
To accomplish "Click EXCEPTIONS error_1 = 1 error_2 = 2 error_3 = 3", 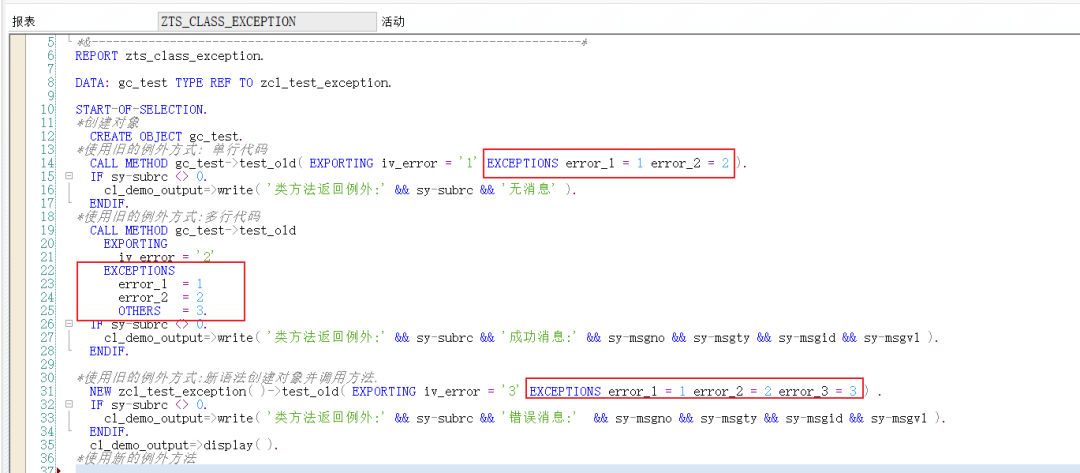I will point(695,391).
